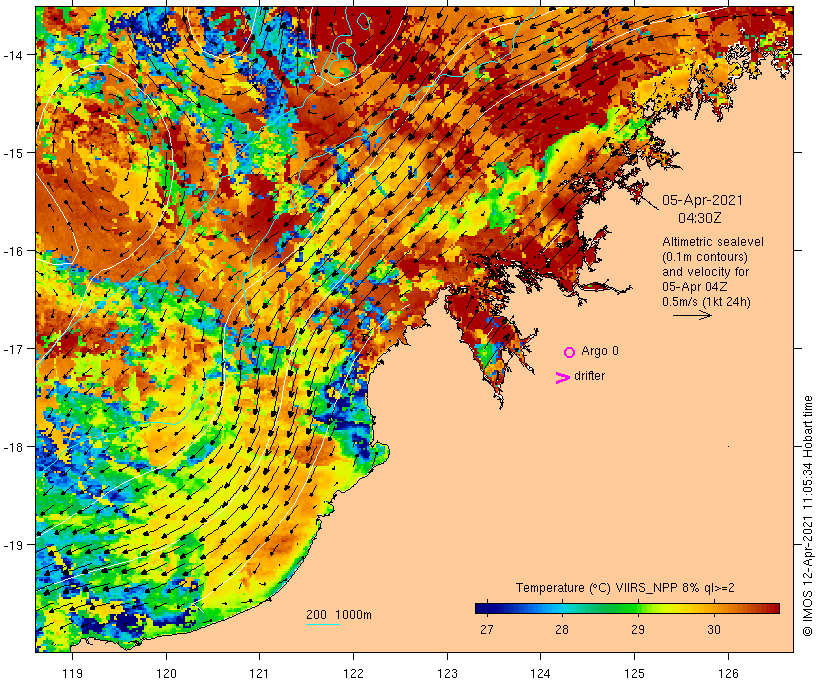The image size is (820, 680).
Task: Click the '05-Apr-2021' date label
Action: tap(702, 200)
